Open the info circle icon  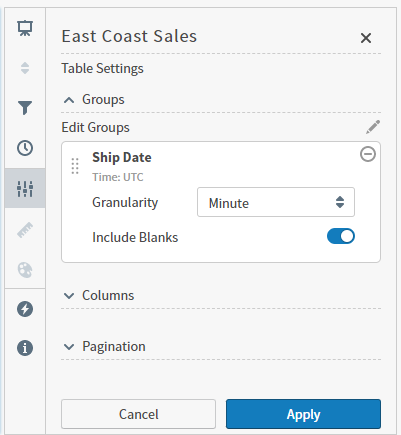point(25,348)
